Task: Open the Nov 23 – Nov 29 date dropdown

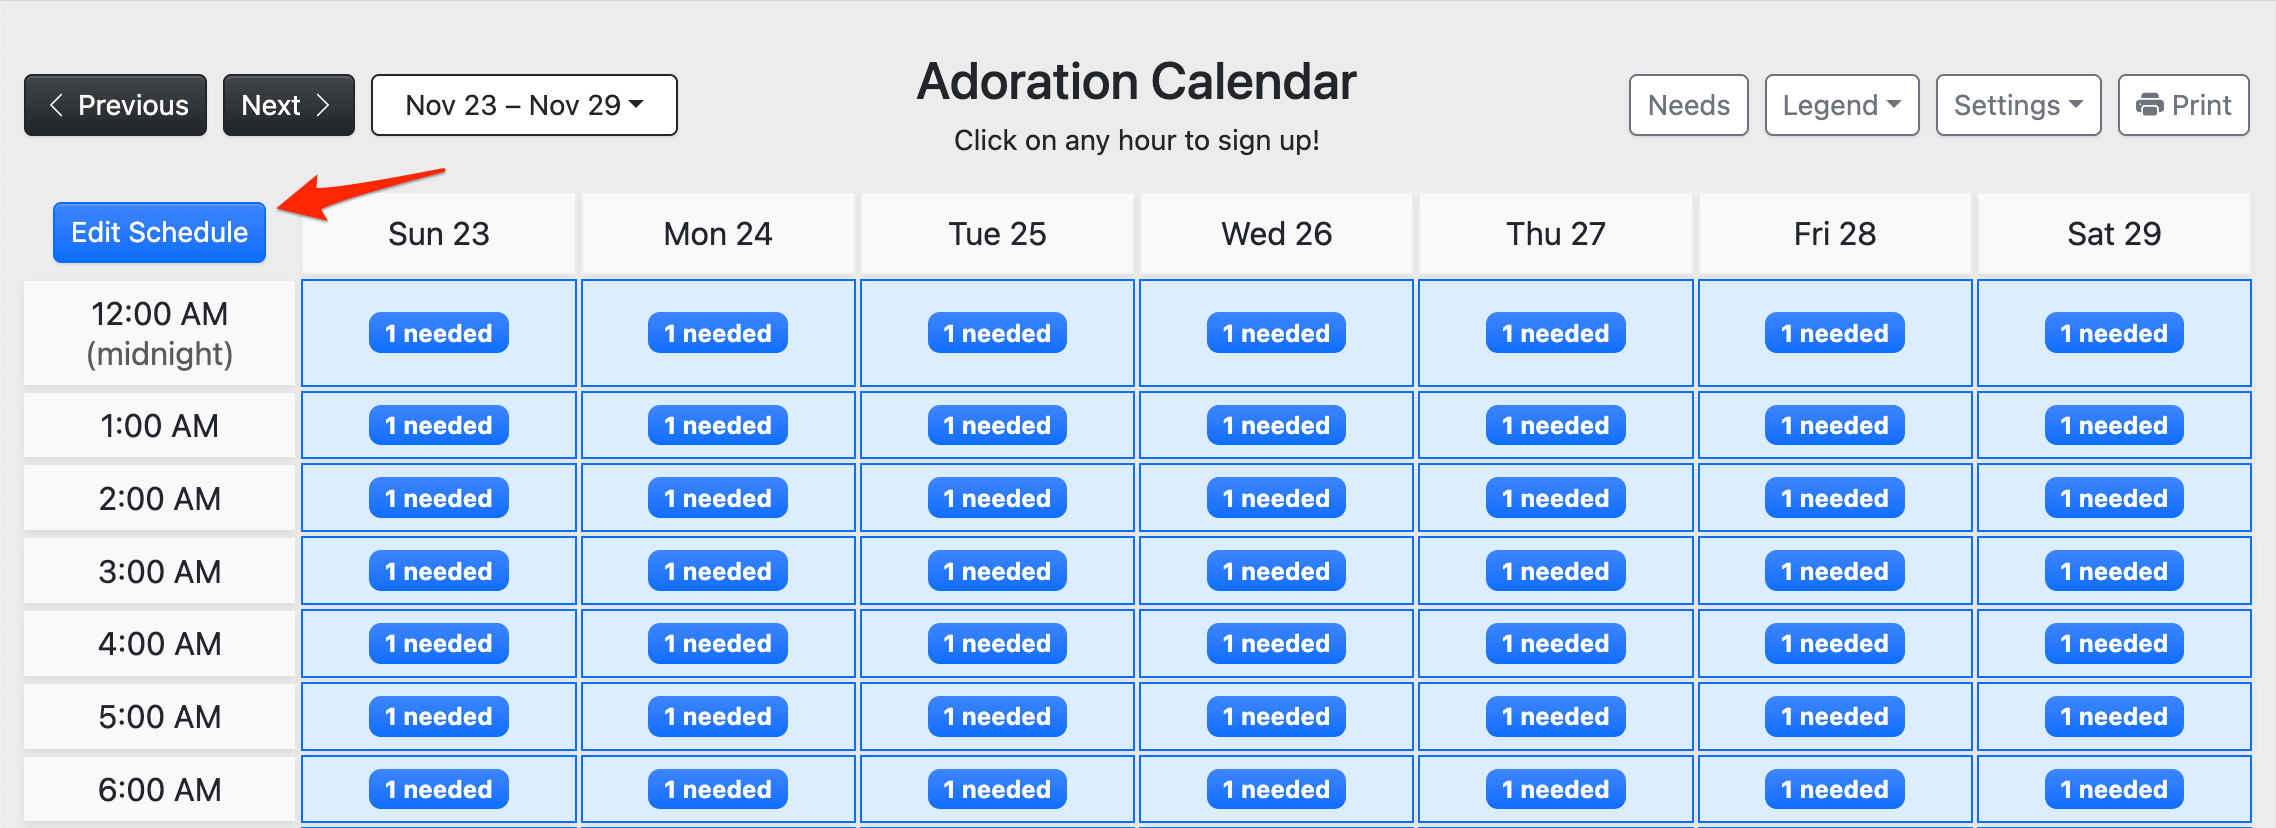Action: pyautogui.click(x=524, y=105)
